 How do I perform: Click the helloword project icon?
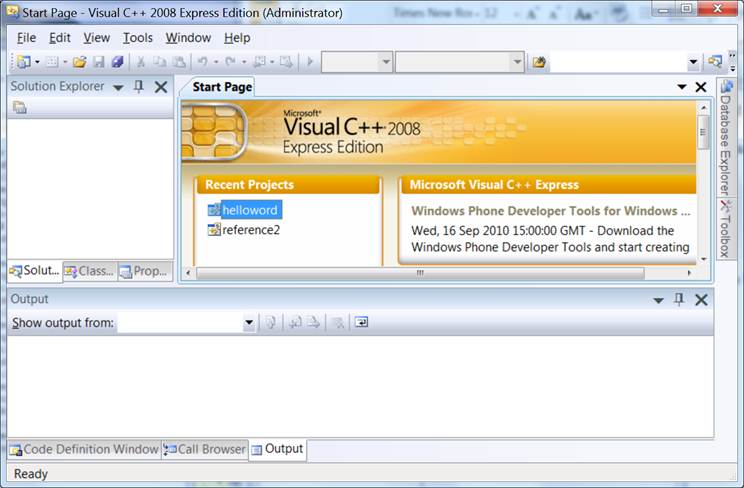tap(214, 210)
